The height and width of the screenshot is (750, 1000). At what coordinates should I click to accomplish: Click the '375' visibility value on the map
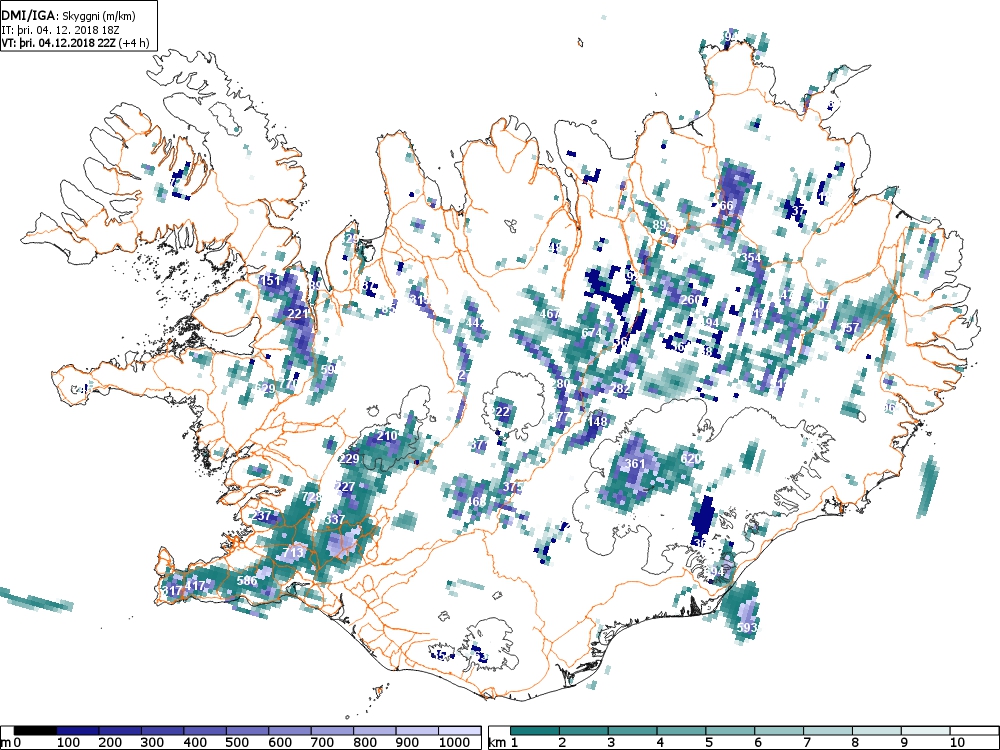click(x=512, y=487)
